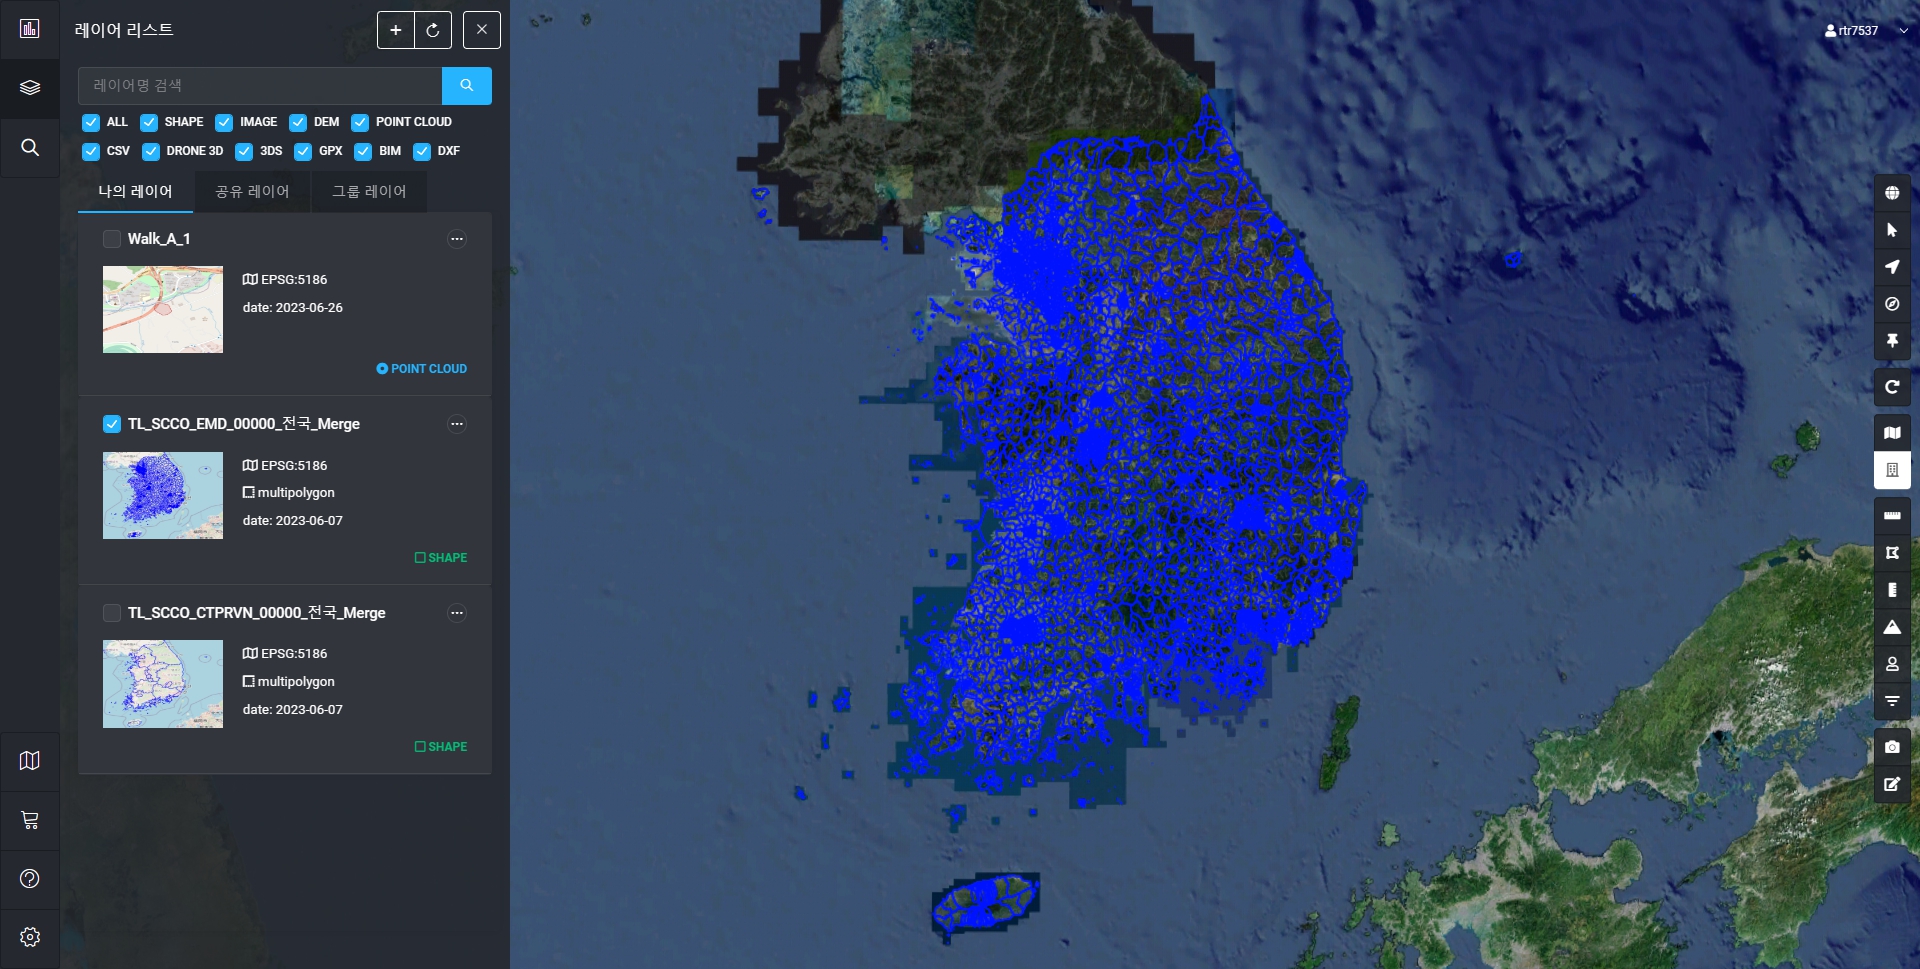Switch to the 공유 레이어 tab
This screenshot has width=1920, height=969.
point(252,191)
